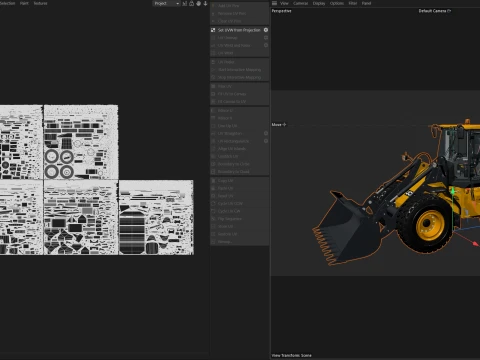Choose Remap... command
This screenshot has width=480, height=360.
coord(239,242)
